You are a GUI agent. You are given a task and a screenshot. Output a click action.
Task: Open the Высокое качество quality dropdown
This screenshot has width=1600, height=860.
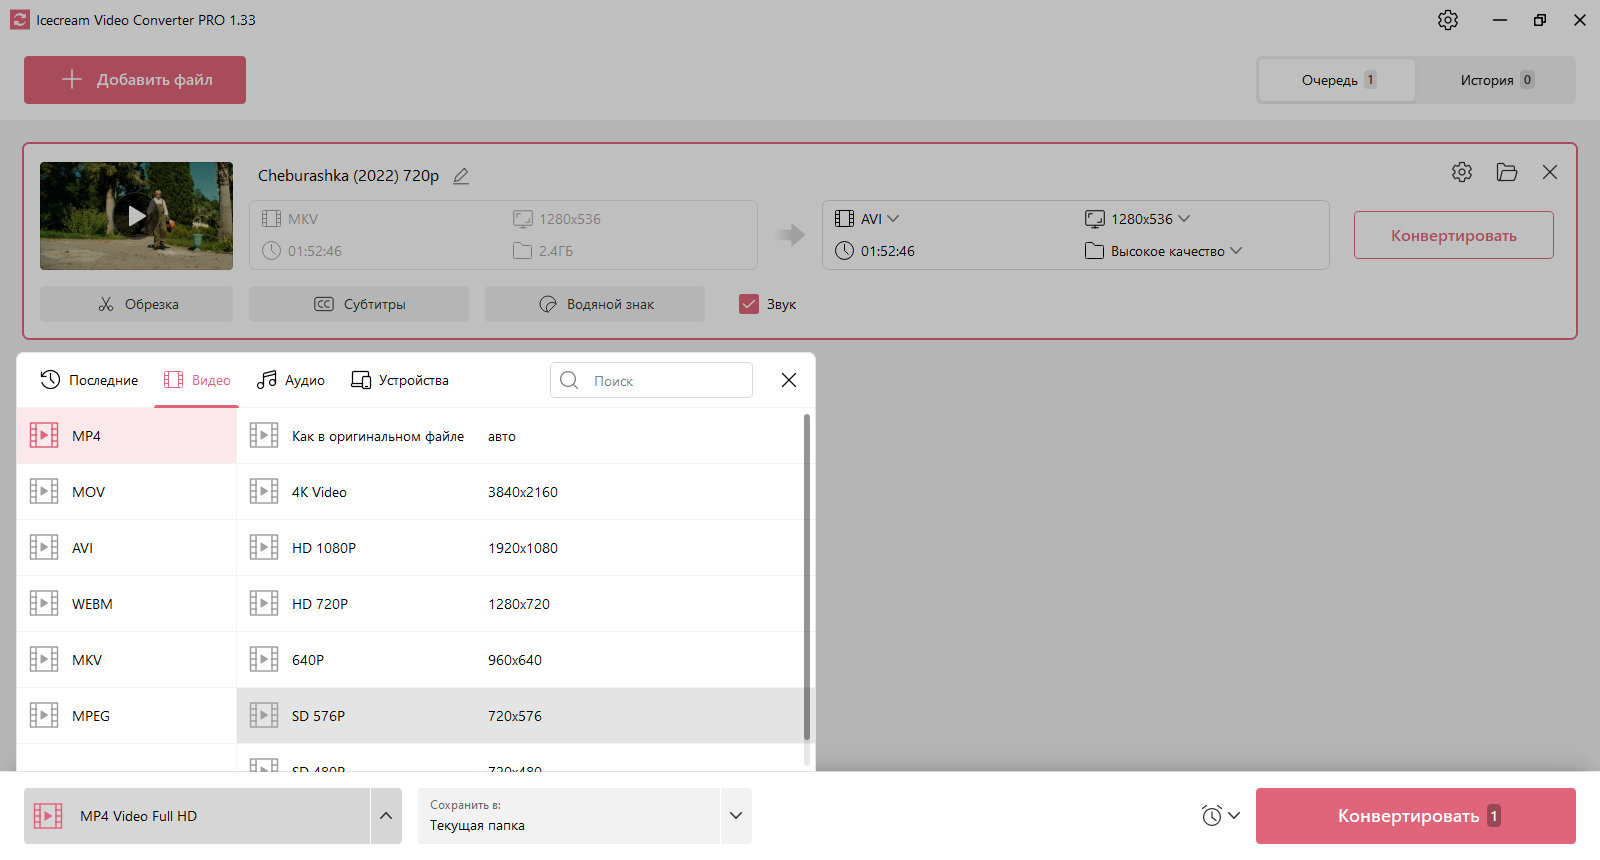coord(1164,251)
